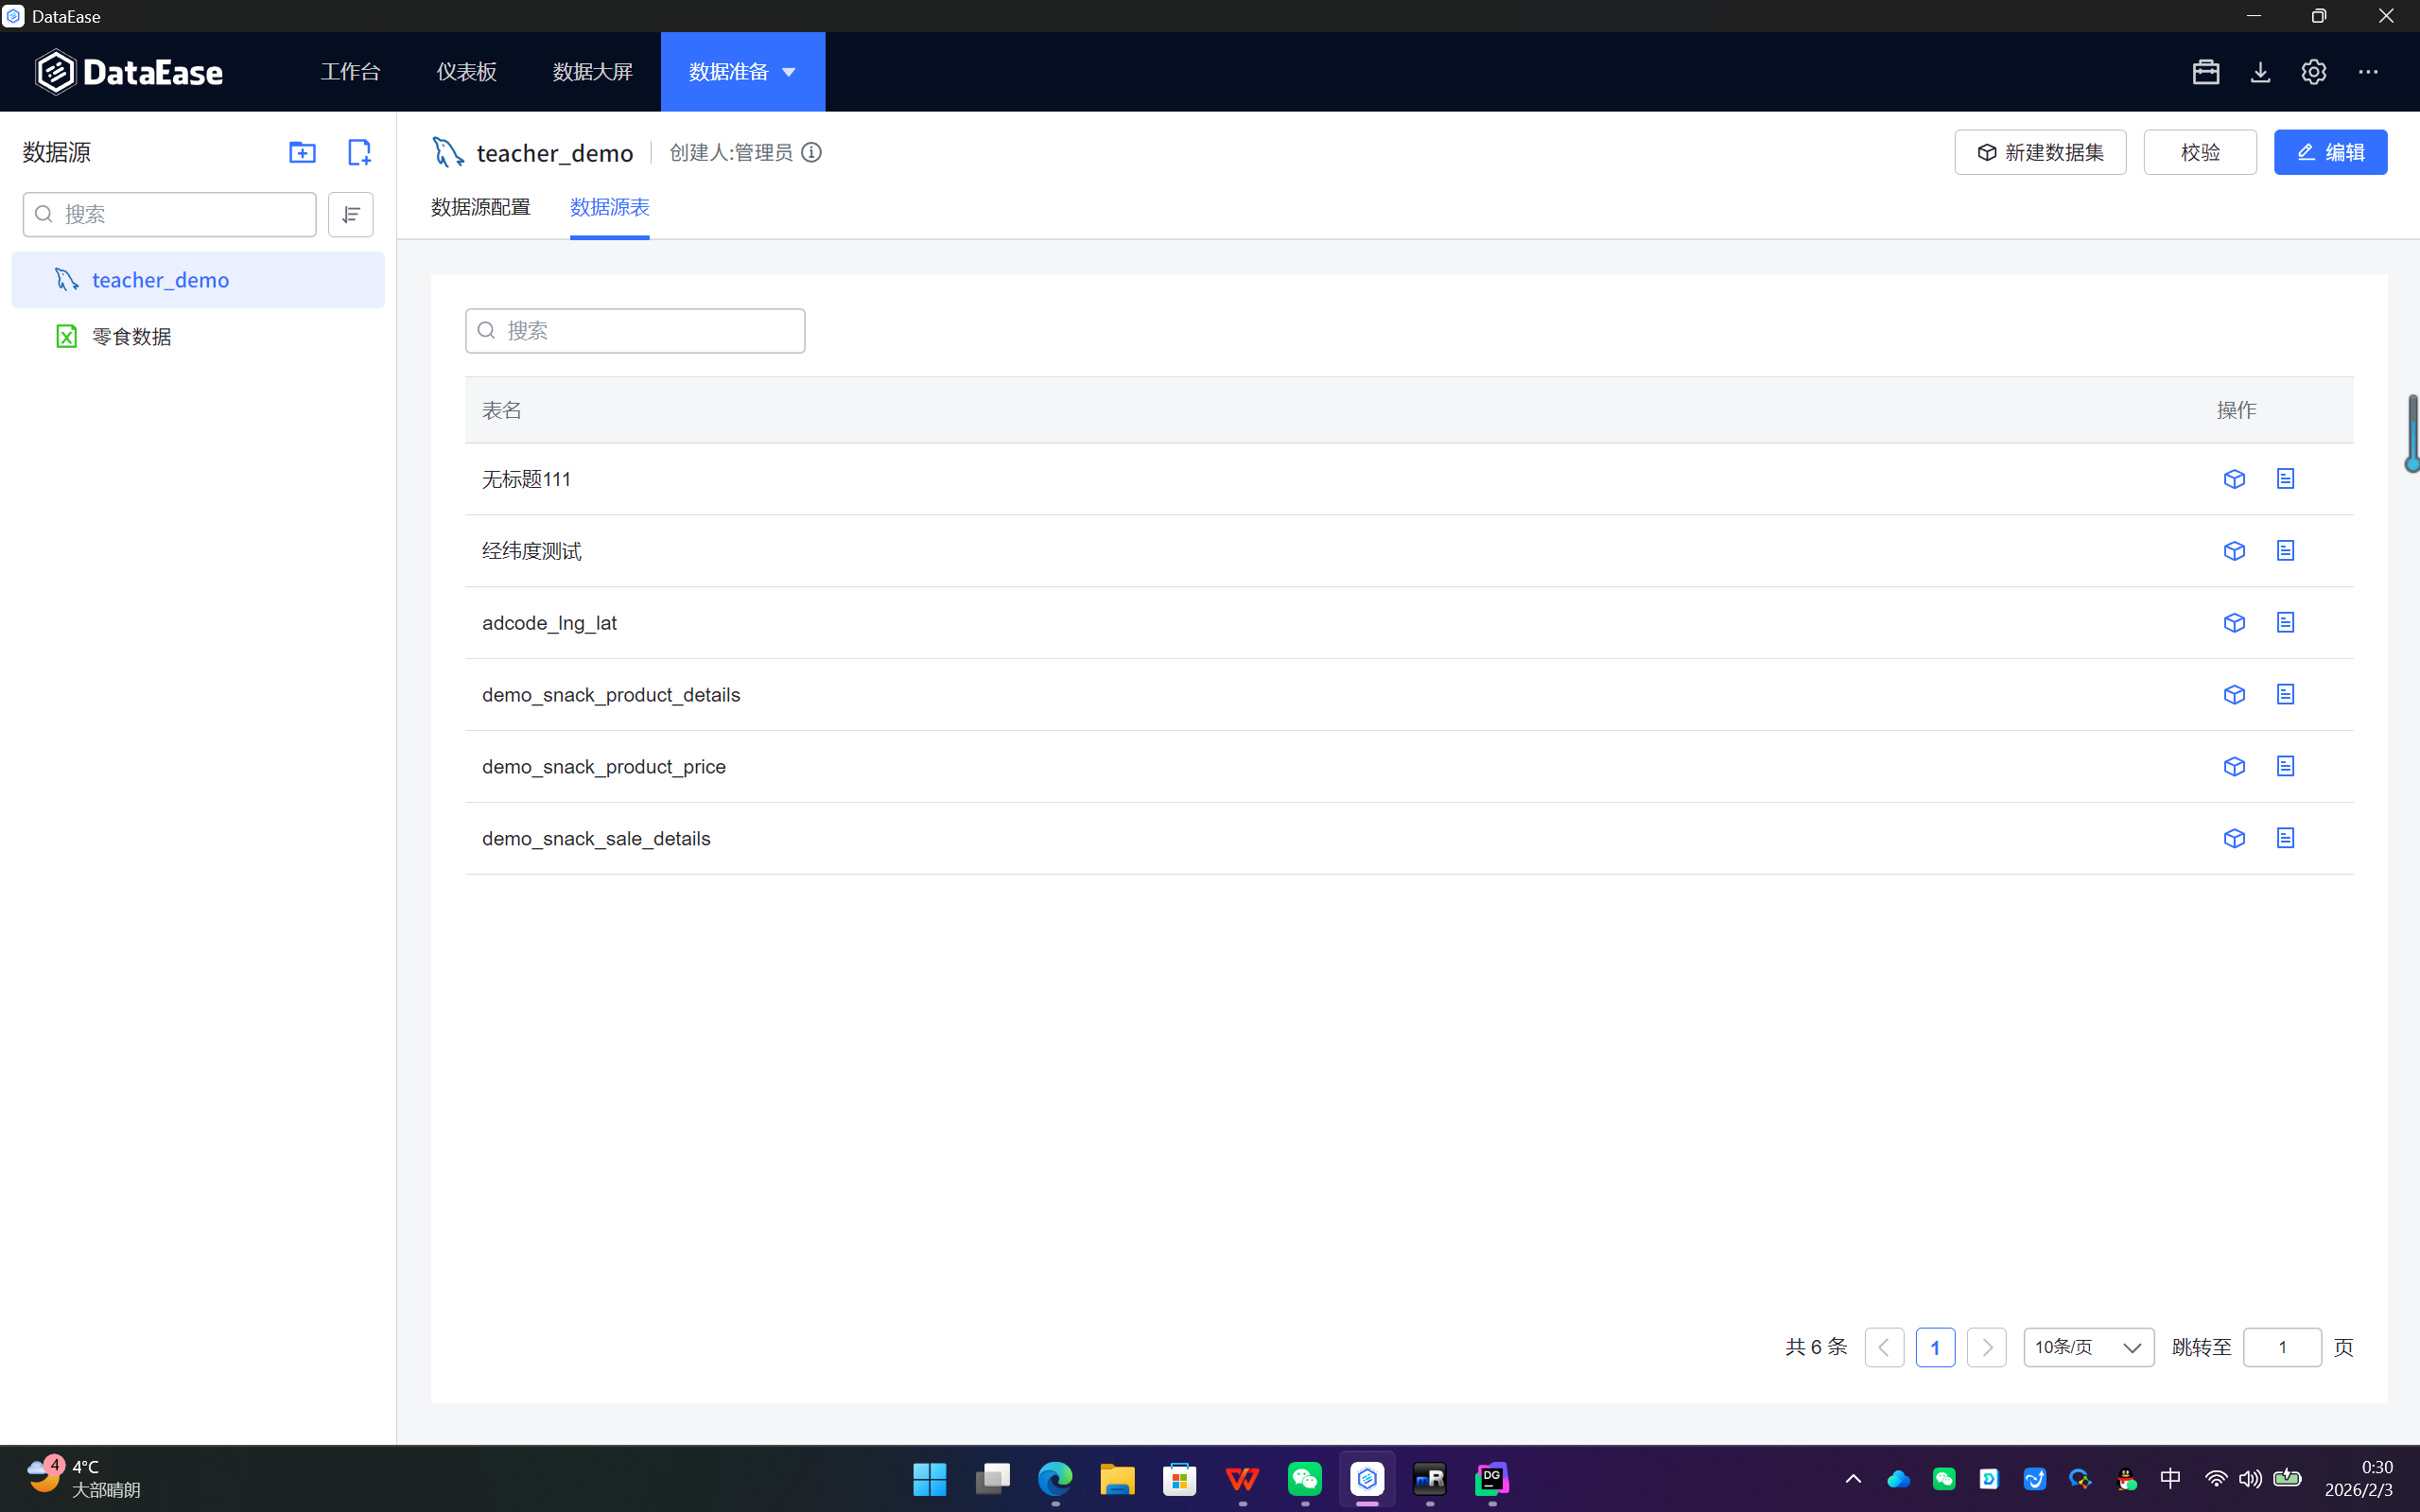This screenshot has height=1512, width=2420.
Task: Open the more options ellipsis menu in the top bar
Action: pos(2368,72)
